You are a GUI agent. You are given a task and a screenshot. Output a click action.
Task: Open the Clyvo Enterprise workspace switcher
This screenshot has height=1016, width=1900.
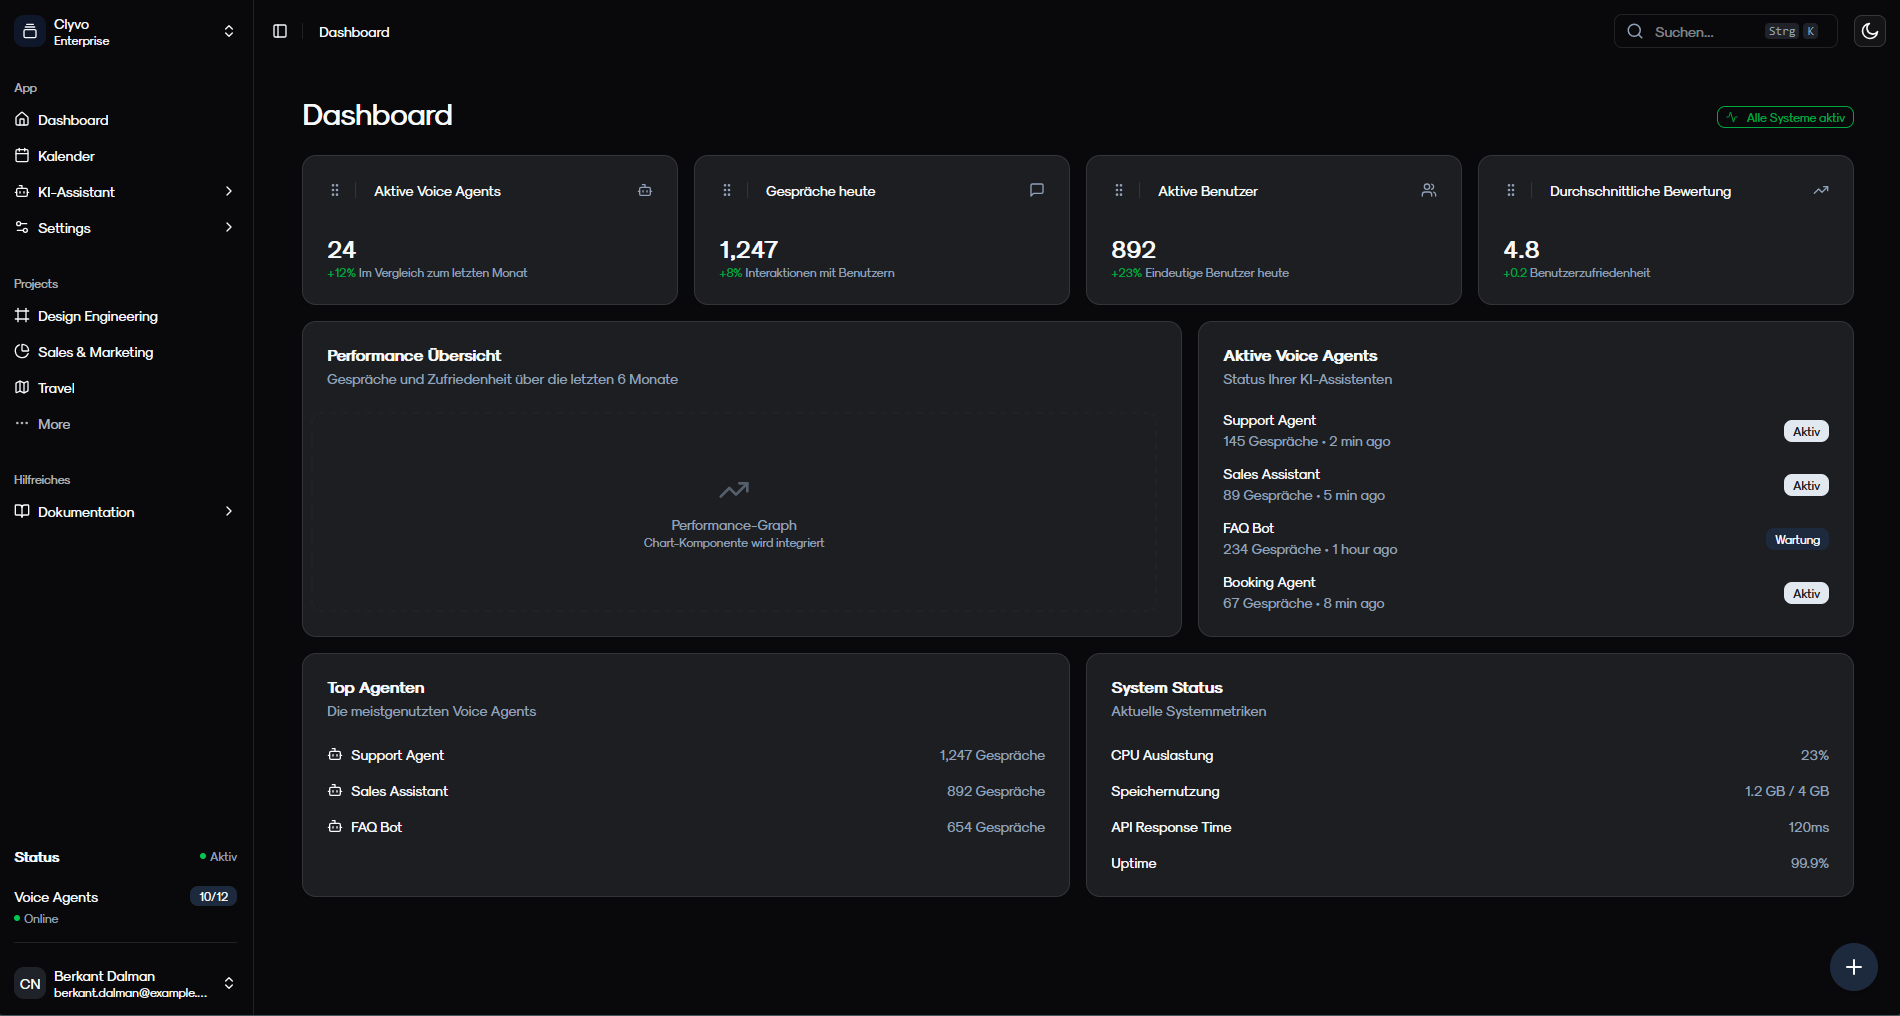pos(228,32)
